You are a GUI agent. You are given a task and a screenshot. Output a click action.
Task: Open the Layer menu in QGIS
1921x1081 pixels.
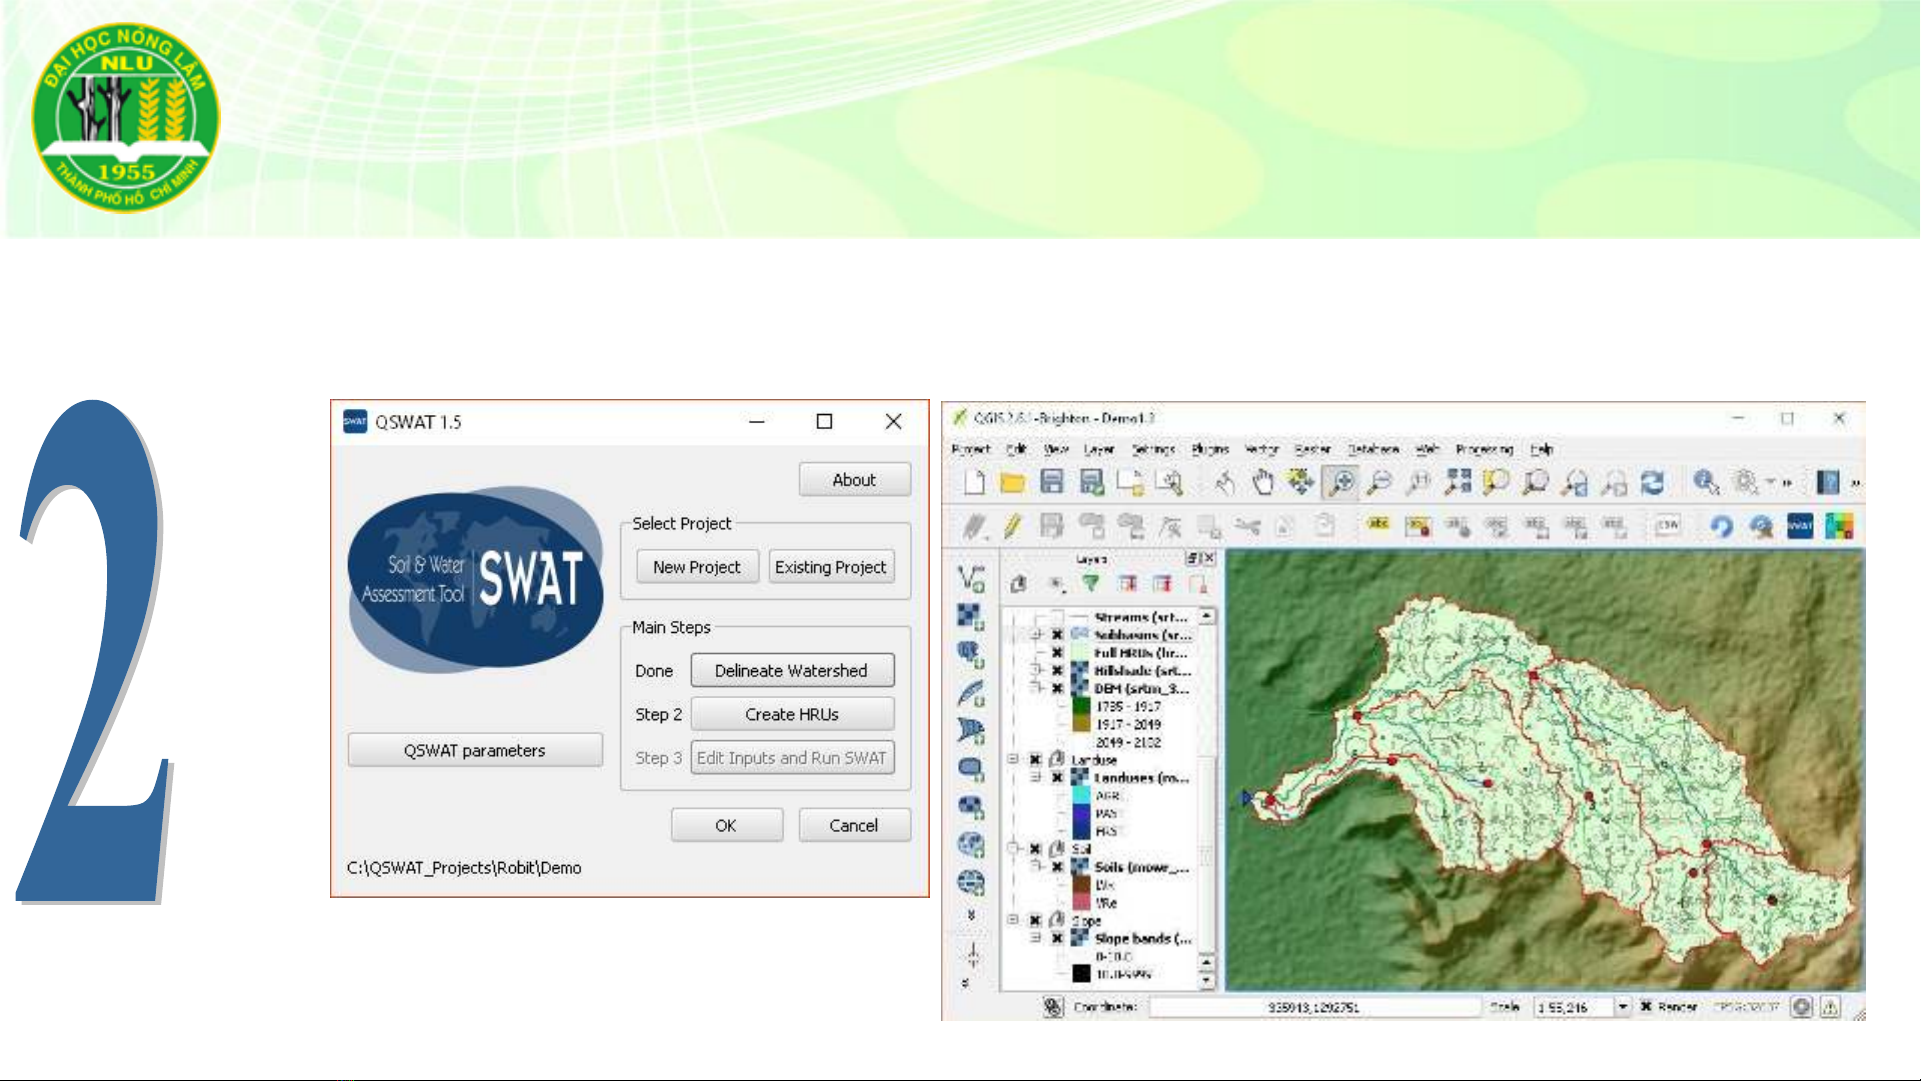click(1099, 450)
